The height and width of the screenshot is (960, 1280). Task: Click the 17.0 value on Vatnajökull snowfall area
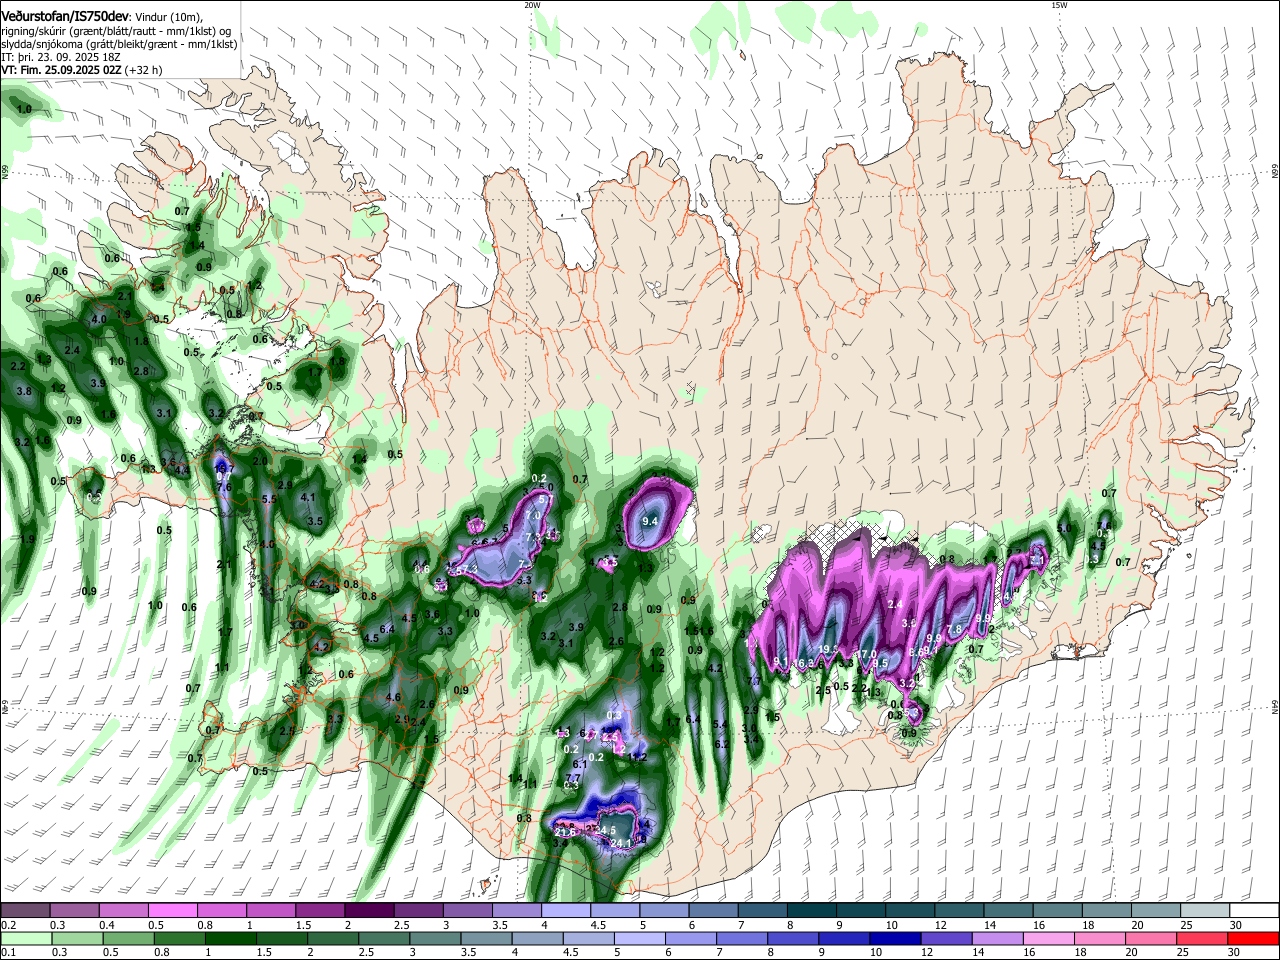(x=868, y=654)
